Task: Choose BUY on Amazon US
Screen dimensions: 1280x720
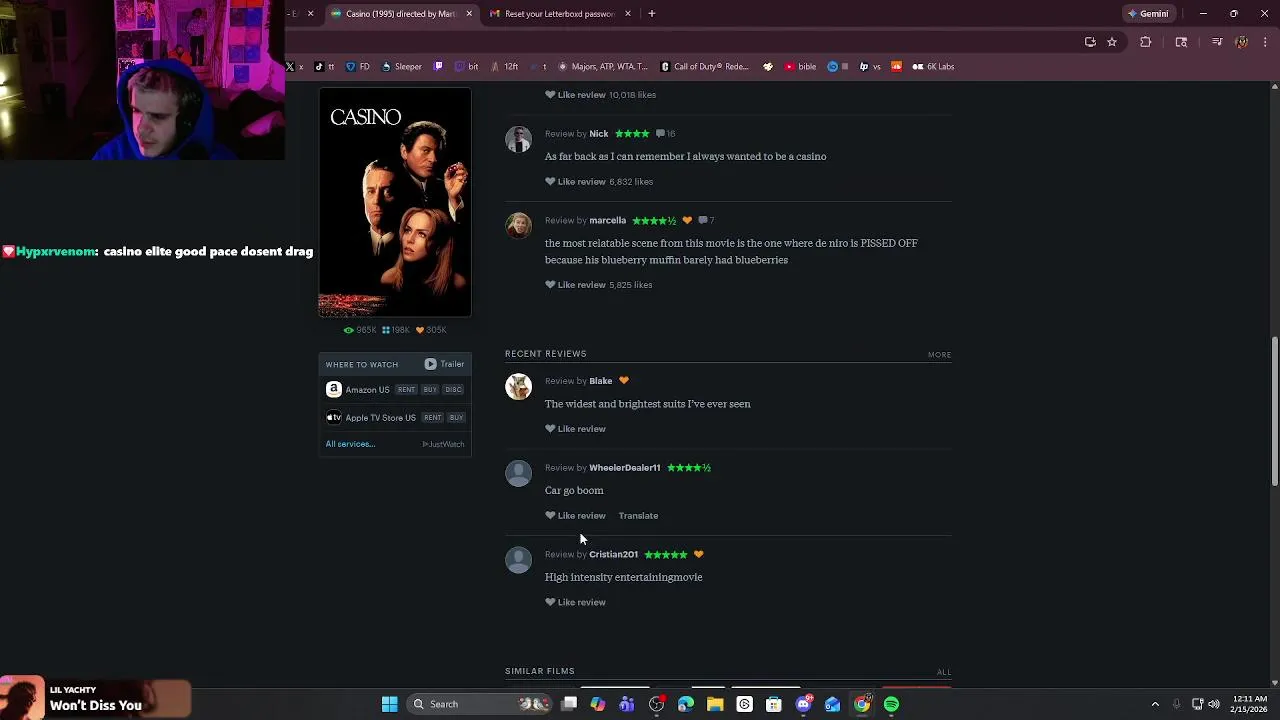Action: pos(430,390)
